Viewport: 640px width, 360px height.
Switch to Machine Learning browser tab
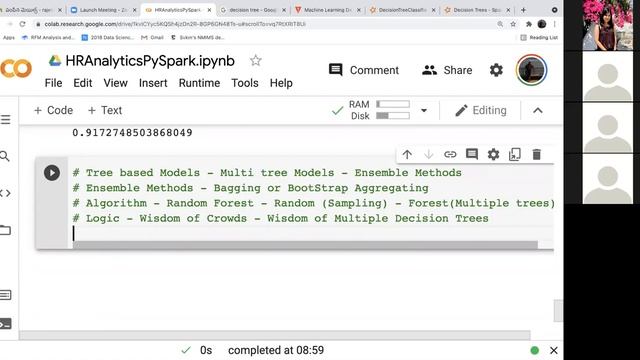tap(327, 10)
